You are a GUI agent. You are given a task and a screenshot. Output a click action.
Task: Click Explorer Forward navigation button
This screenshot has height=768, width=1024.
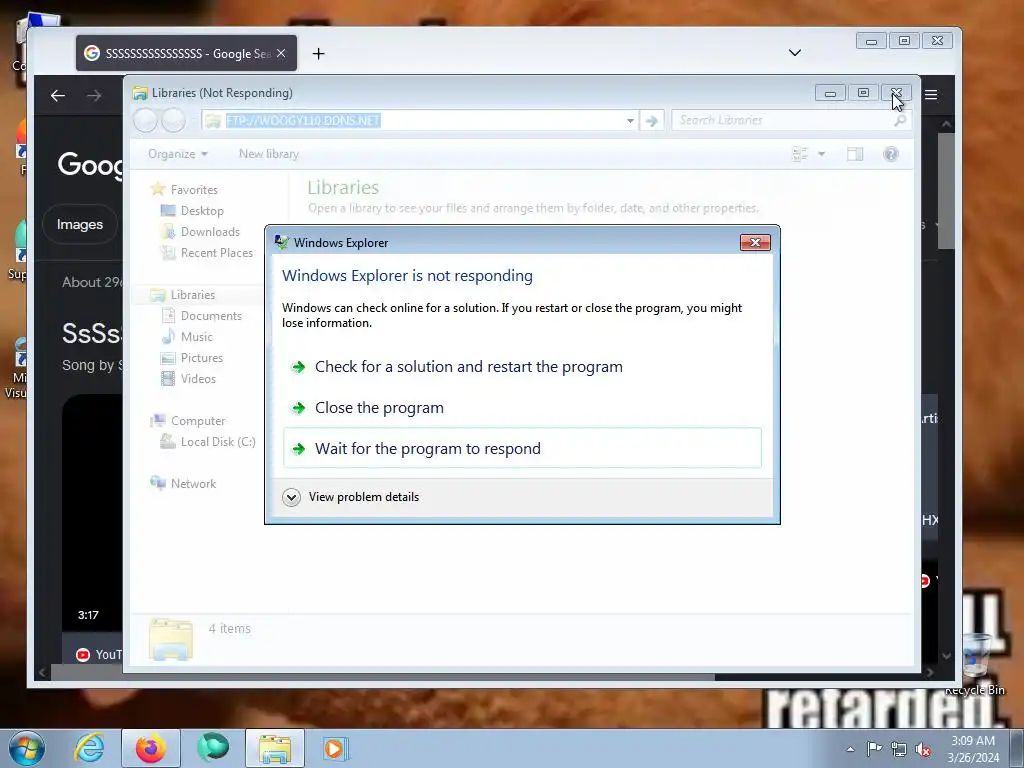point(173,120)
